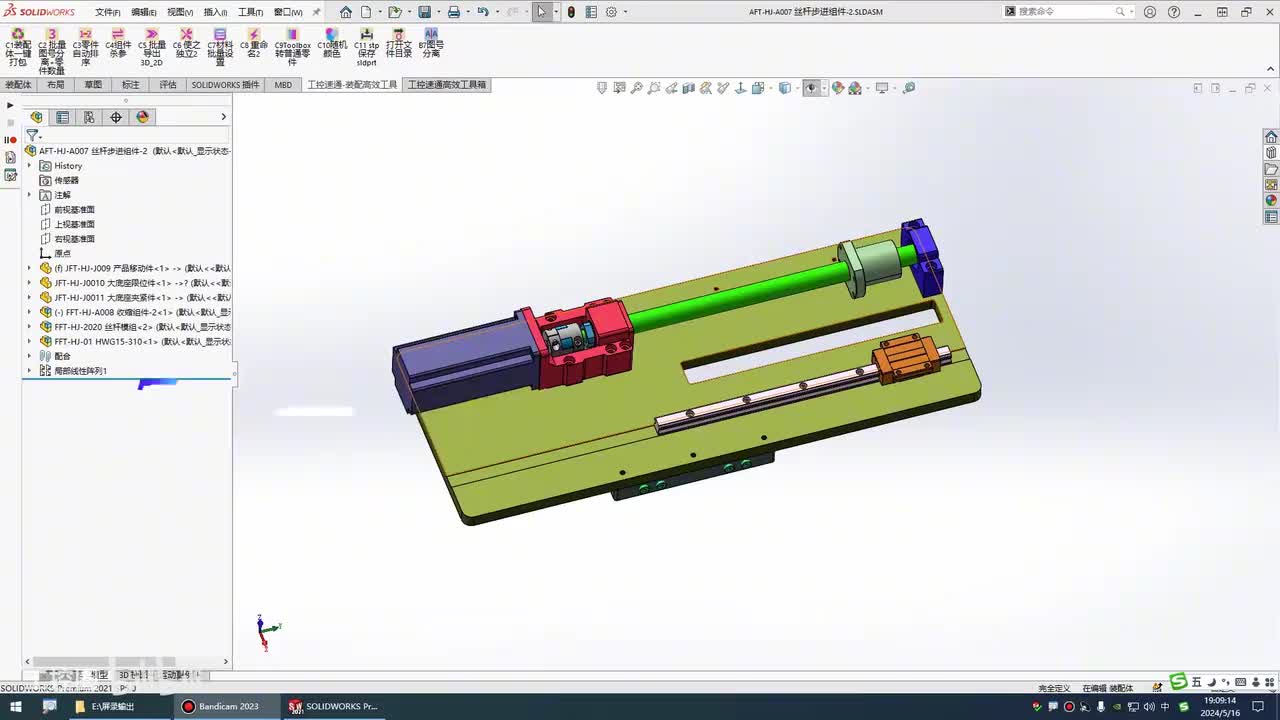Click C7 material batch settings tool
Screen dimensions: 1280x720
tap(220, 47)
